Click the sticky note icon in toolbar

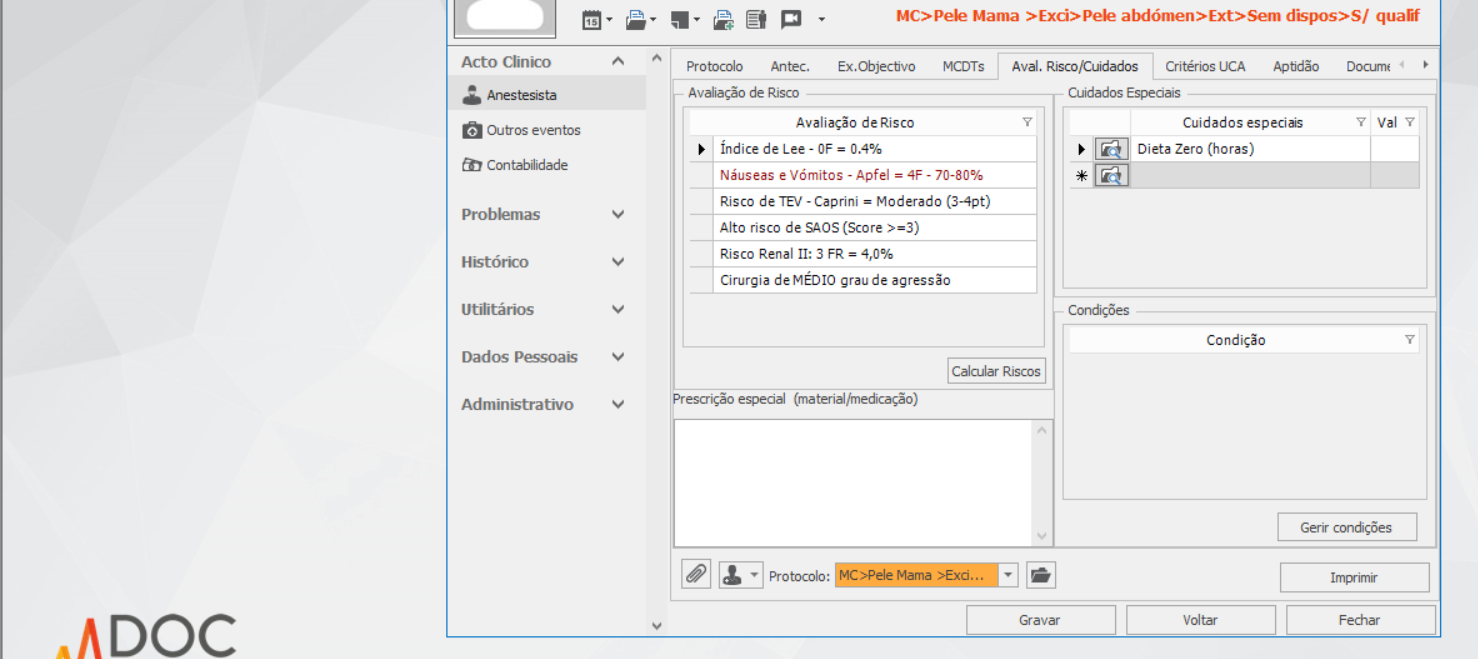pyautogui.click(x=680, y=19)
